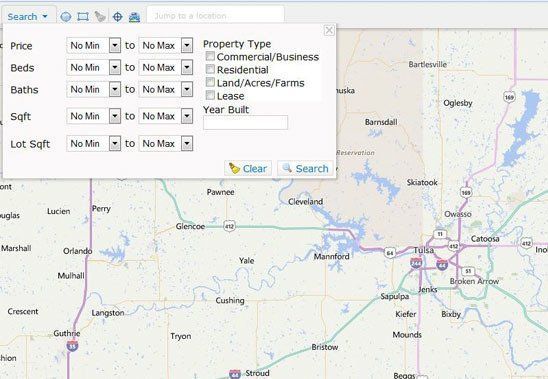Click the Interstate 44 shield in Tulsa
Image resolution: width=548 pixels, height=379 pixels.
click(x=442, y=265)
